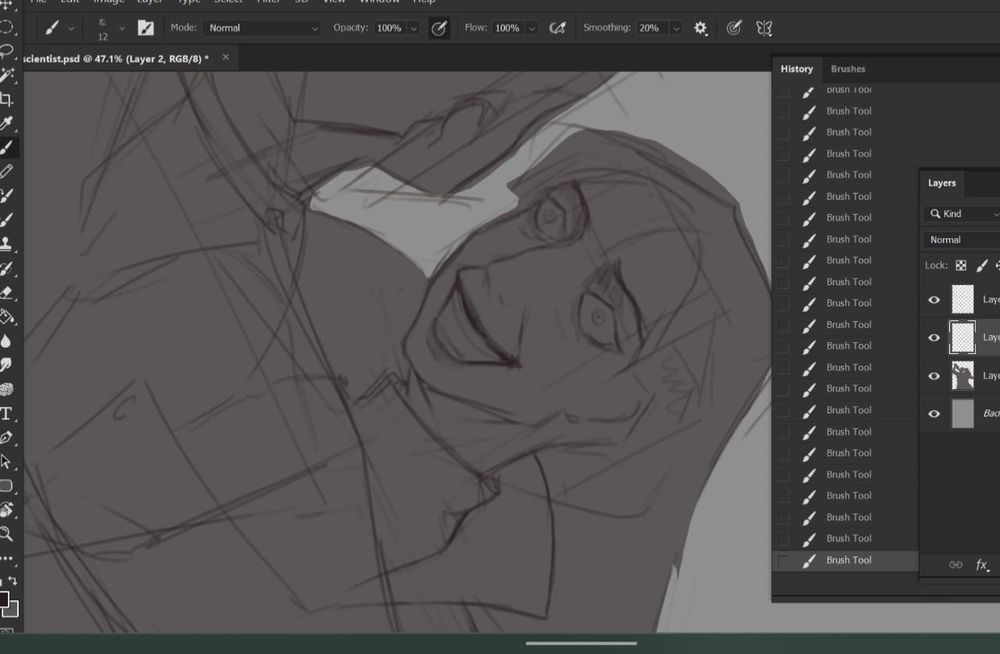Viewport: 1000px width, 654px height.
Task: Pick the Type tool
Action: (x=6, y=413)
